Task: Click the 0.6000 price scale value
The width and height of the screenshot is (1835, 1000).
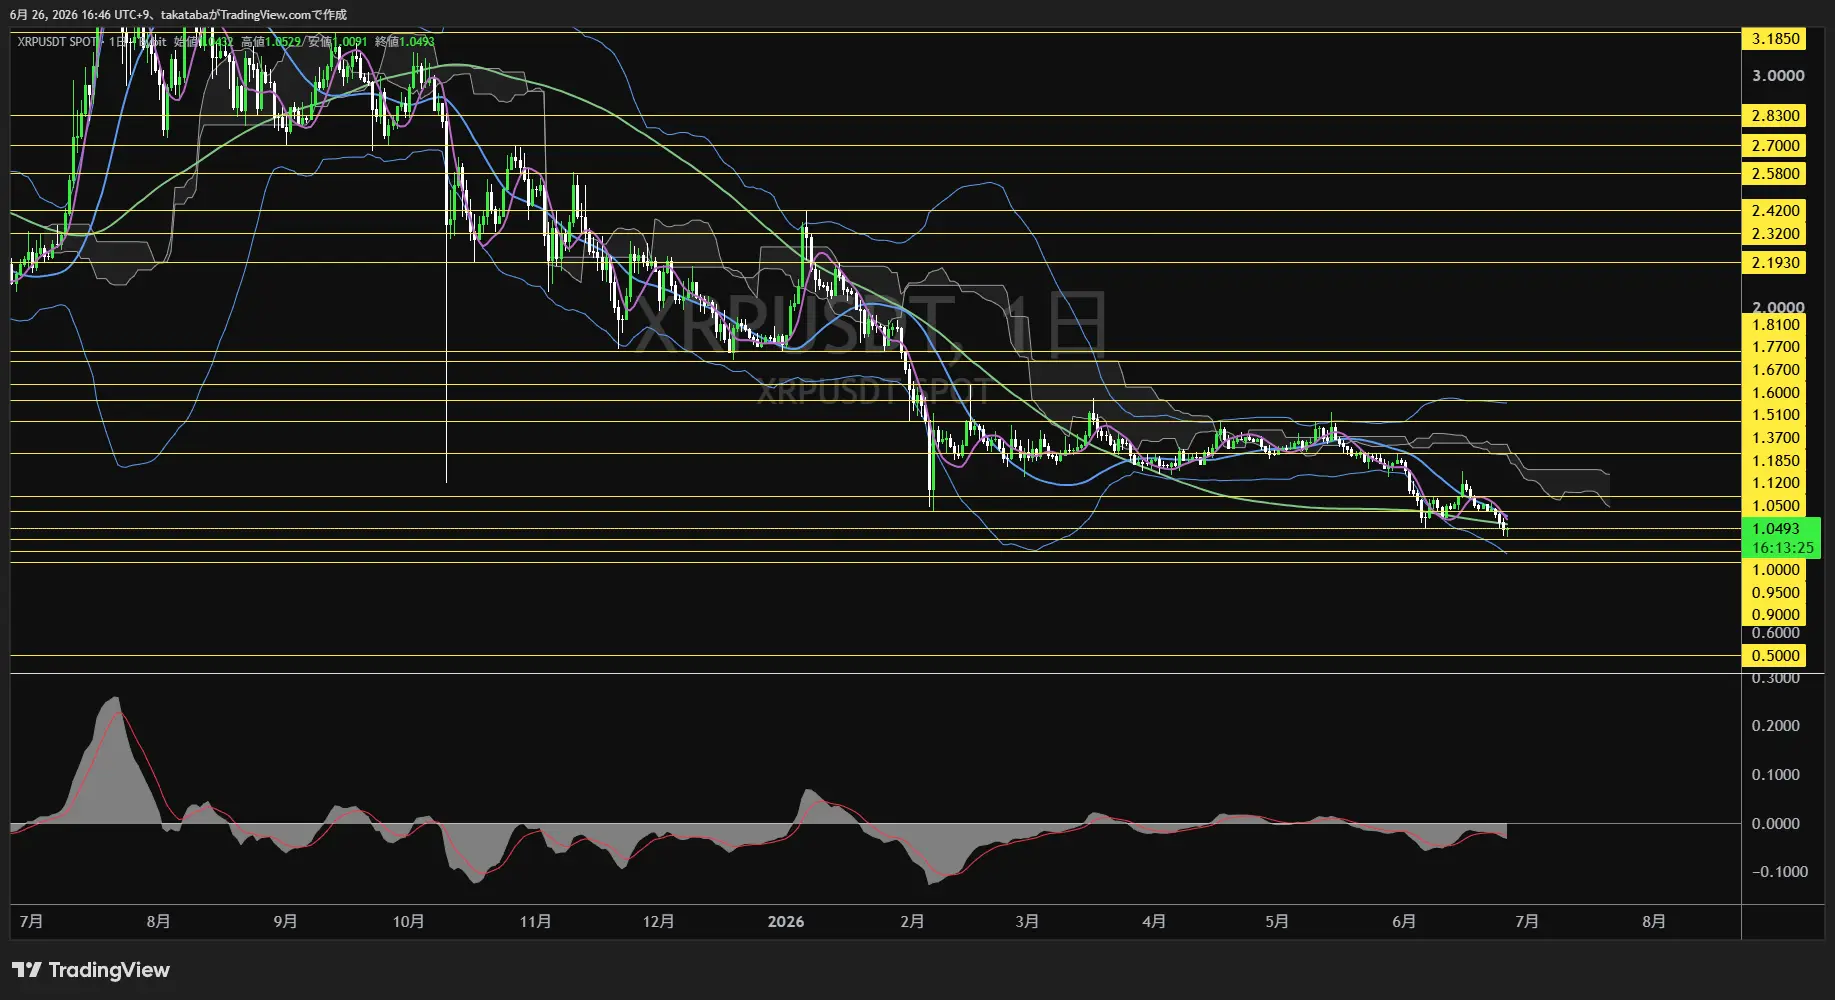Action: point(1776,633)
